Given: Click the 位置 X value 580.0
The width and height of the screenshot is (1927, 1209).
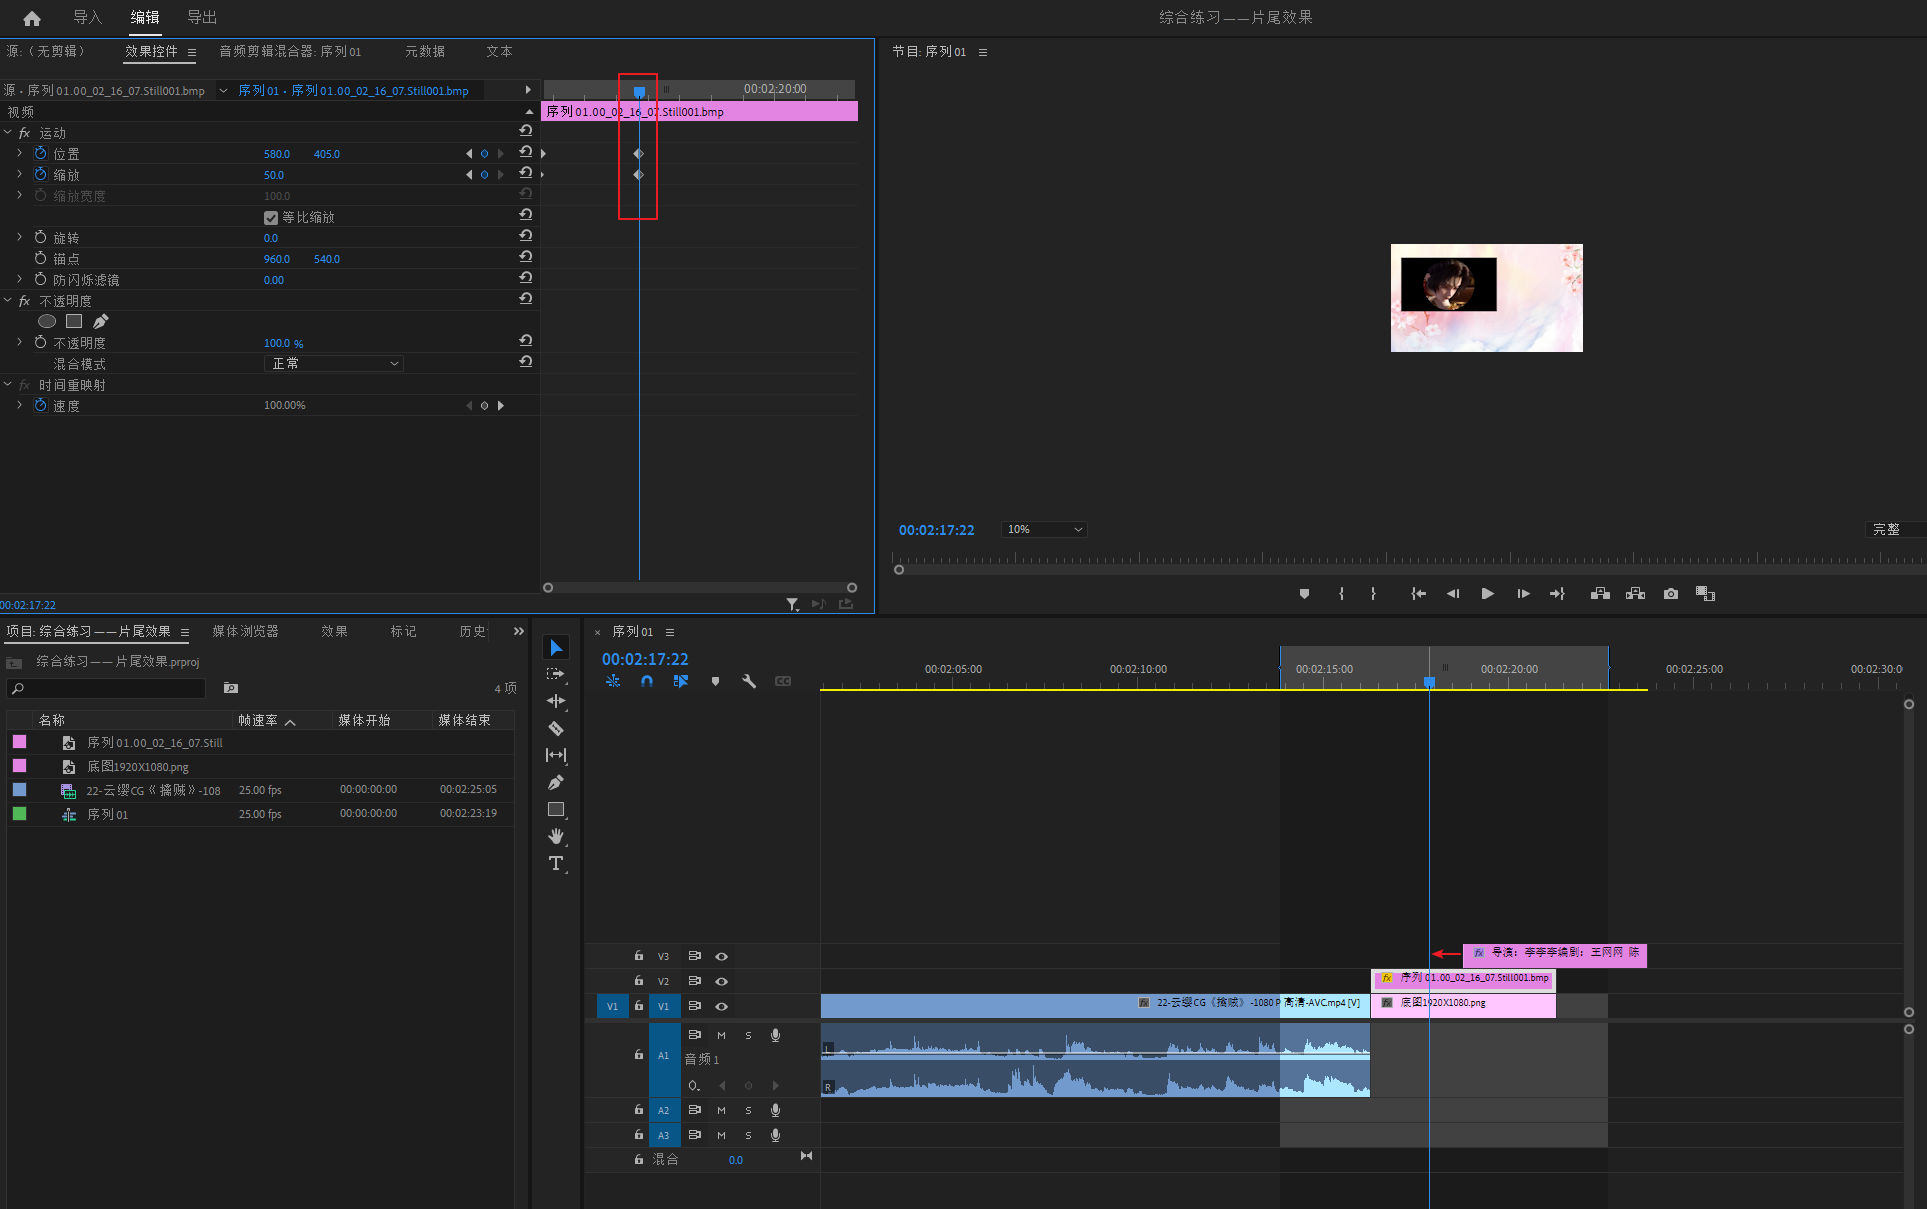Looking at the screenshot, I should tap(277, 154).
